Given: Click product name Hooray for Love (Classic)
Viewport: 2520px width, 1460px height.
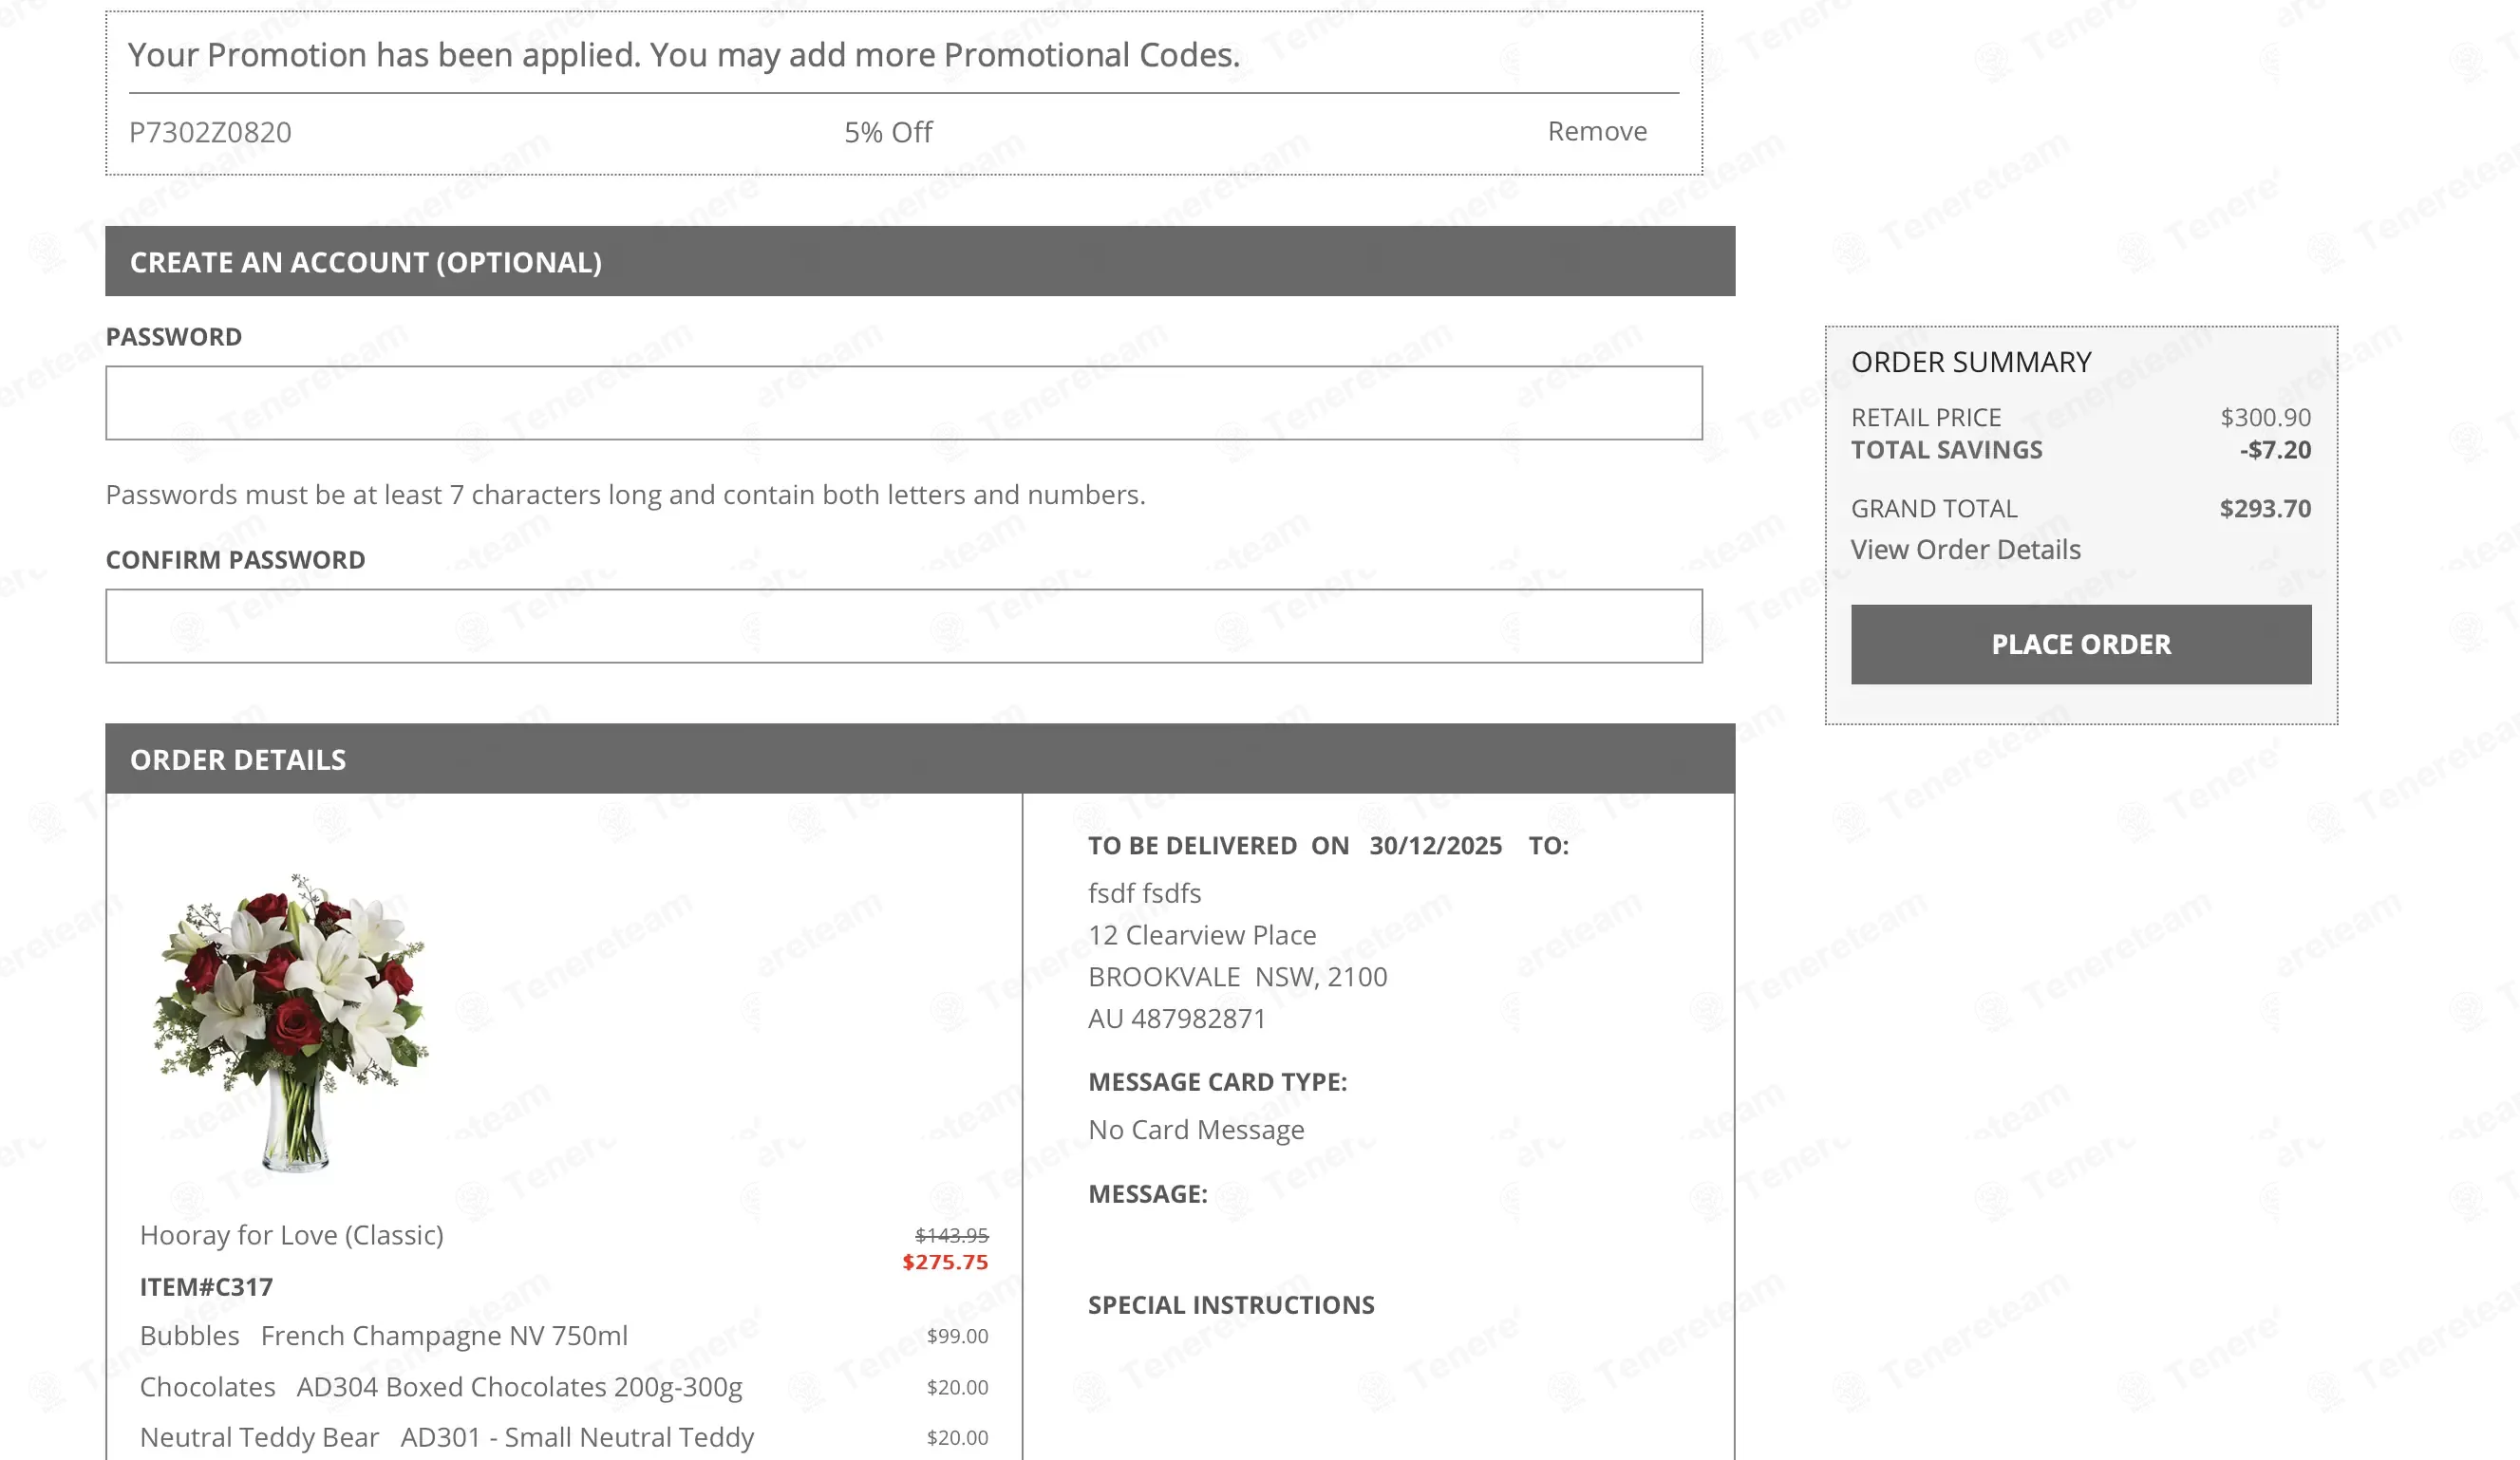Looking at the screenshot, I should point(291,1235).
